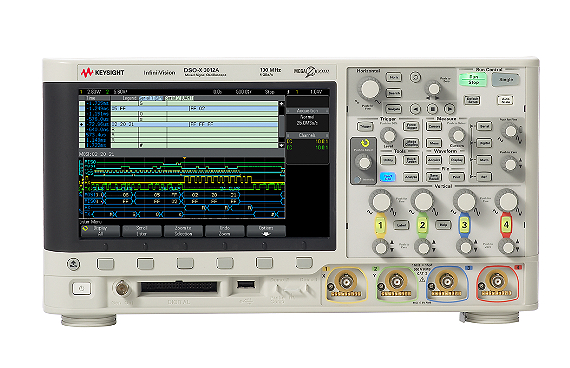
Task: Click the Serial bus button
Action: [484, 126]
